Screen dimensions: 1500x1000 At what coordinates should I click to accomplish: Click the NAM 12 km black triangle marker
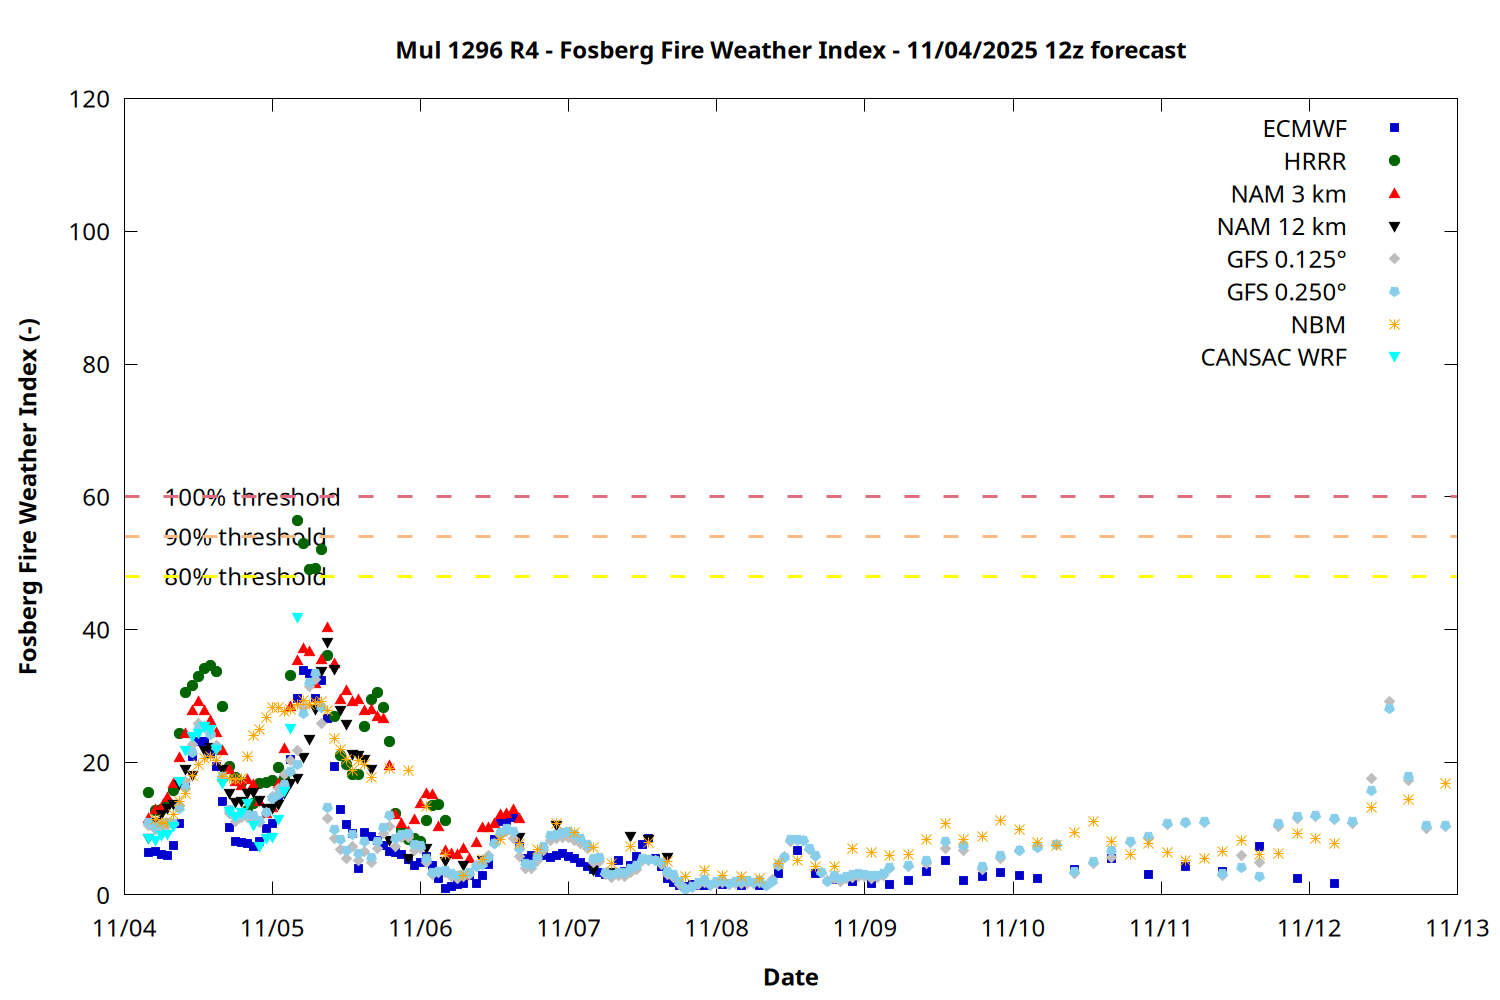click(x=1394, y=227)
